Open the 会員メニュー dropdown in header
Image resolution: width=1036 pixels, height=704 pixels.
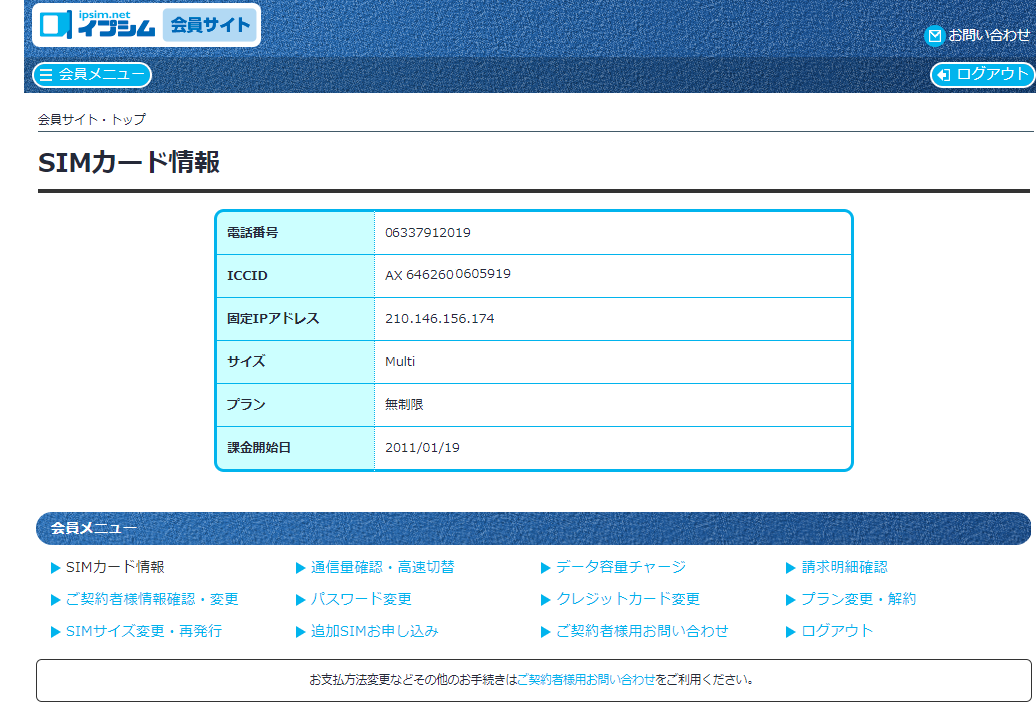[x=92, y=75]
